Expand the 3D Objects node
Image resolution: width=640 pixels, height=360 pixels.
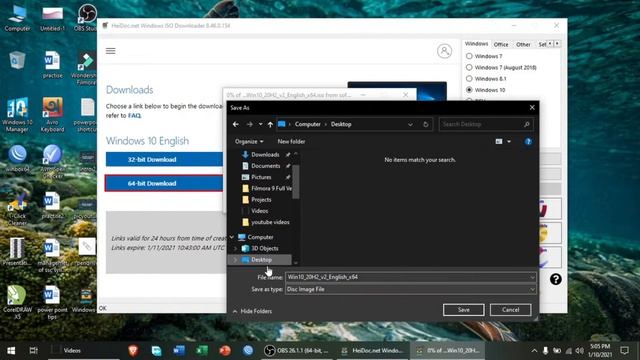[235, 248]
